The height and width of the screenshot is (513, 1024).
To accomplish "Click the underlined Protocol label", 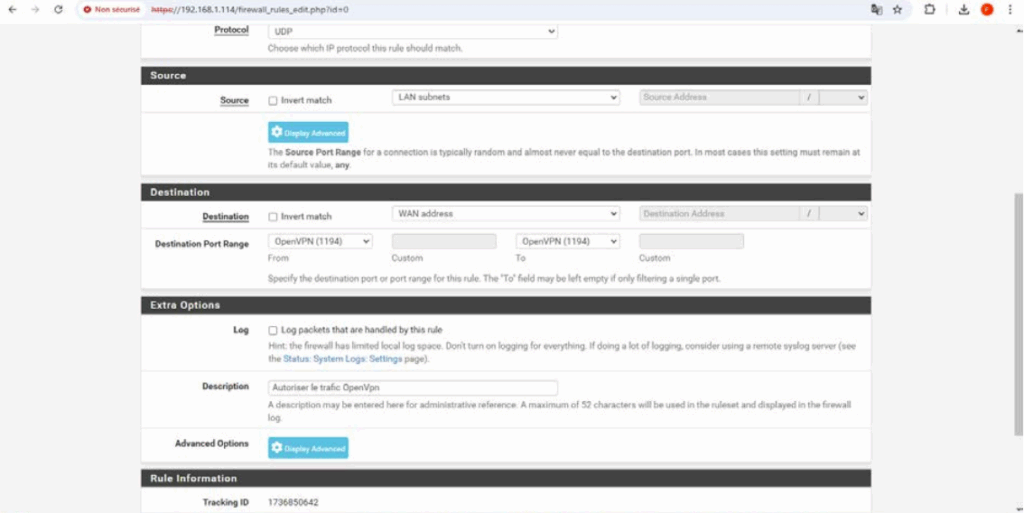I will (232, 30).
